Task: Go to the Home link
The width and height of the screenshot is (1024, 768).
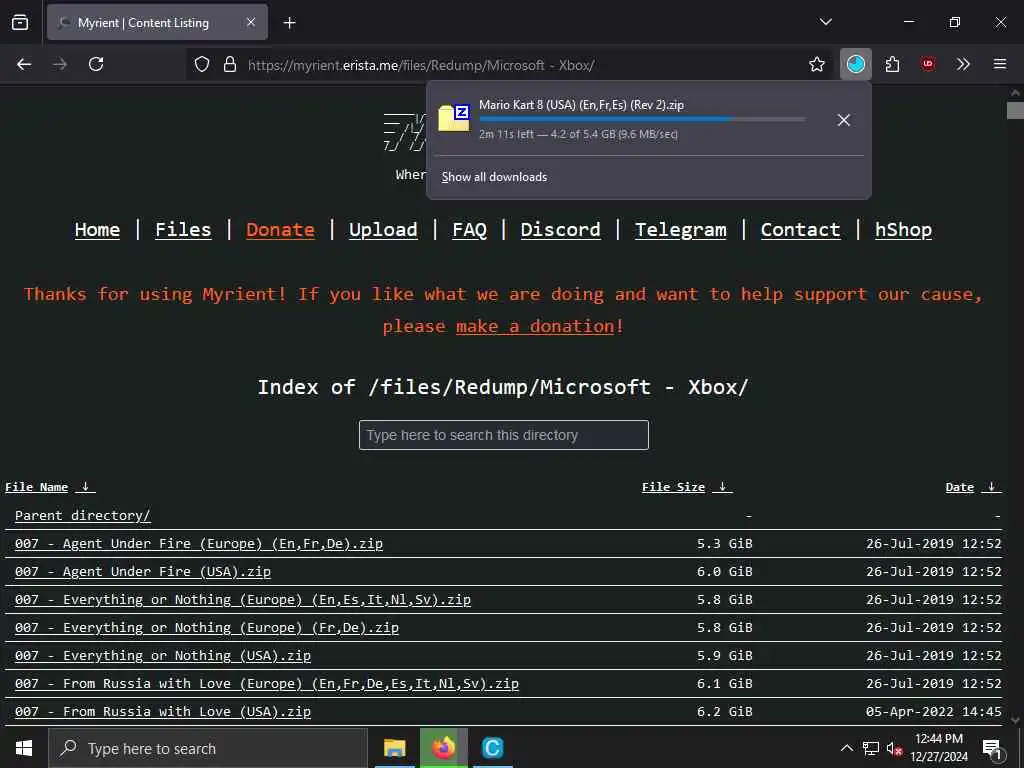Action: tap(97, 230)
